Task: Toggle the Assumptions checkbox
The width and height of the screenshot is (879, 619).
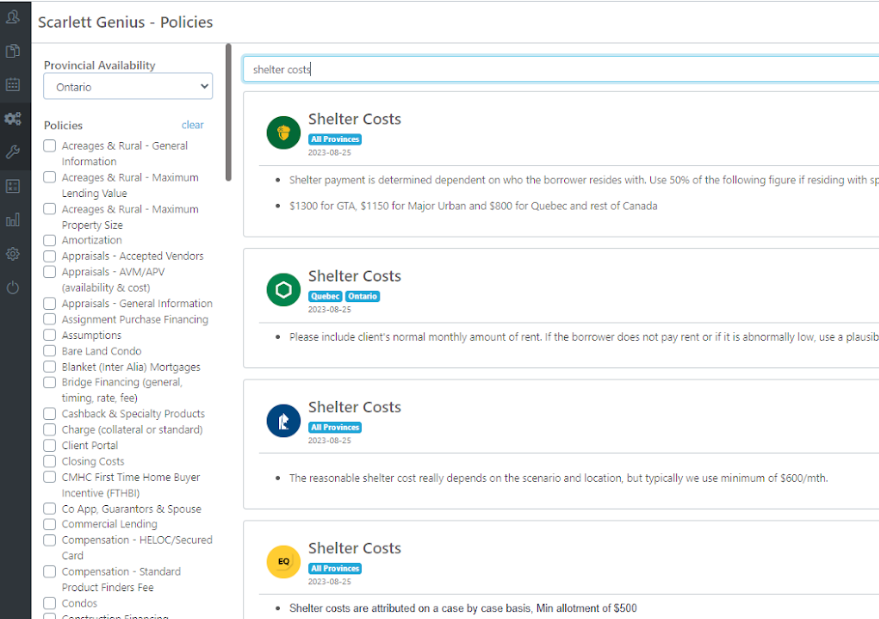Action: point(50,335)
